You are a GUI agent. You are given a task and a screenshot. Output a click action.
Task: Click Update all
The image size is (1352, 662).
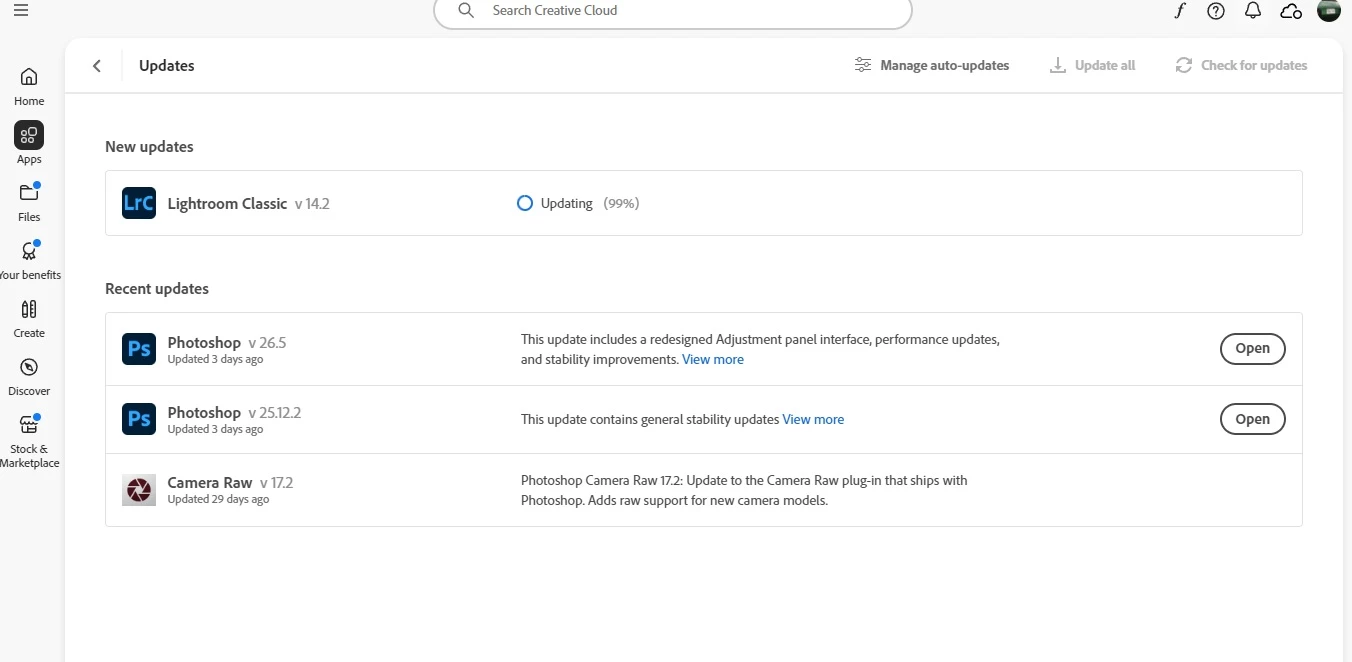1092,65
